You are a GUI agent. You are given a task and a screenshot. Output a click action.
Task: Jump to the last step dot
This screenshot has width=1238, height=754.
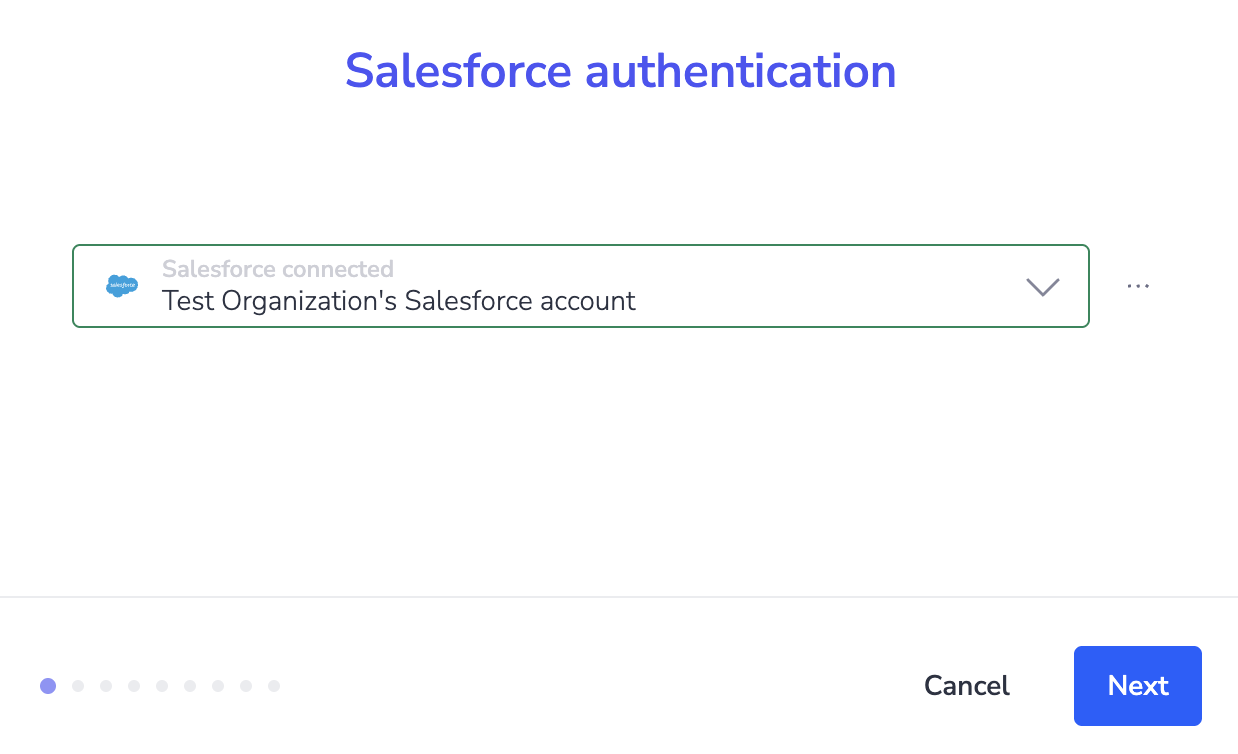point(274,686)
